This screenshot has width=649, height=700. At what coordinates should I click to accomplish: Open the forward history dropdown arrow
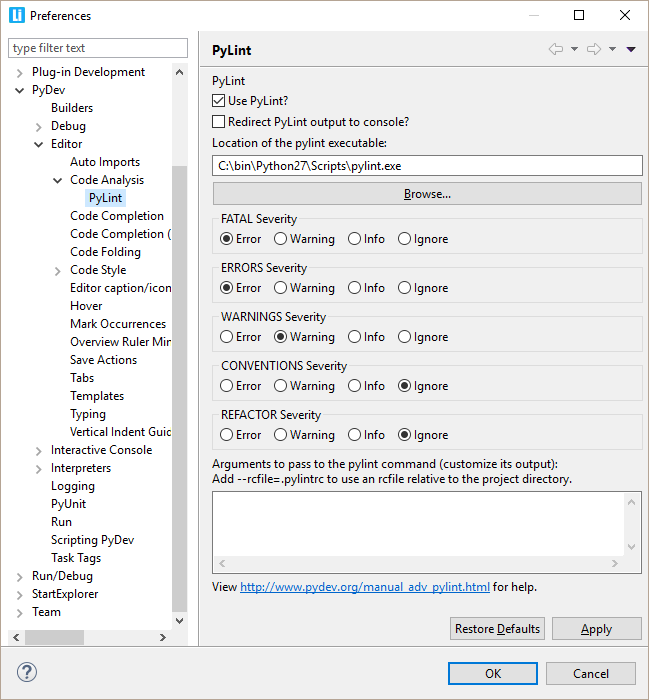(612, 49)
